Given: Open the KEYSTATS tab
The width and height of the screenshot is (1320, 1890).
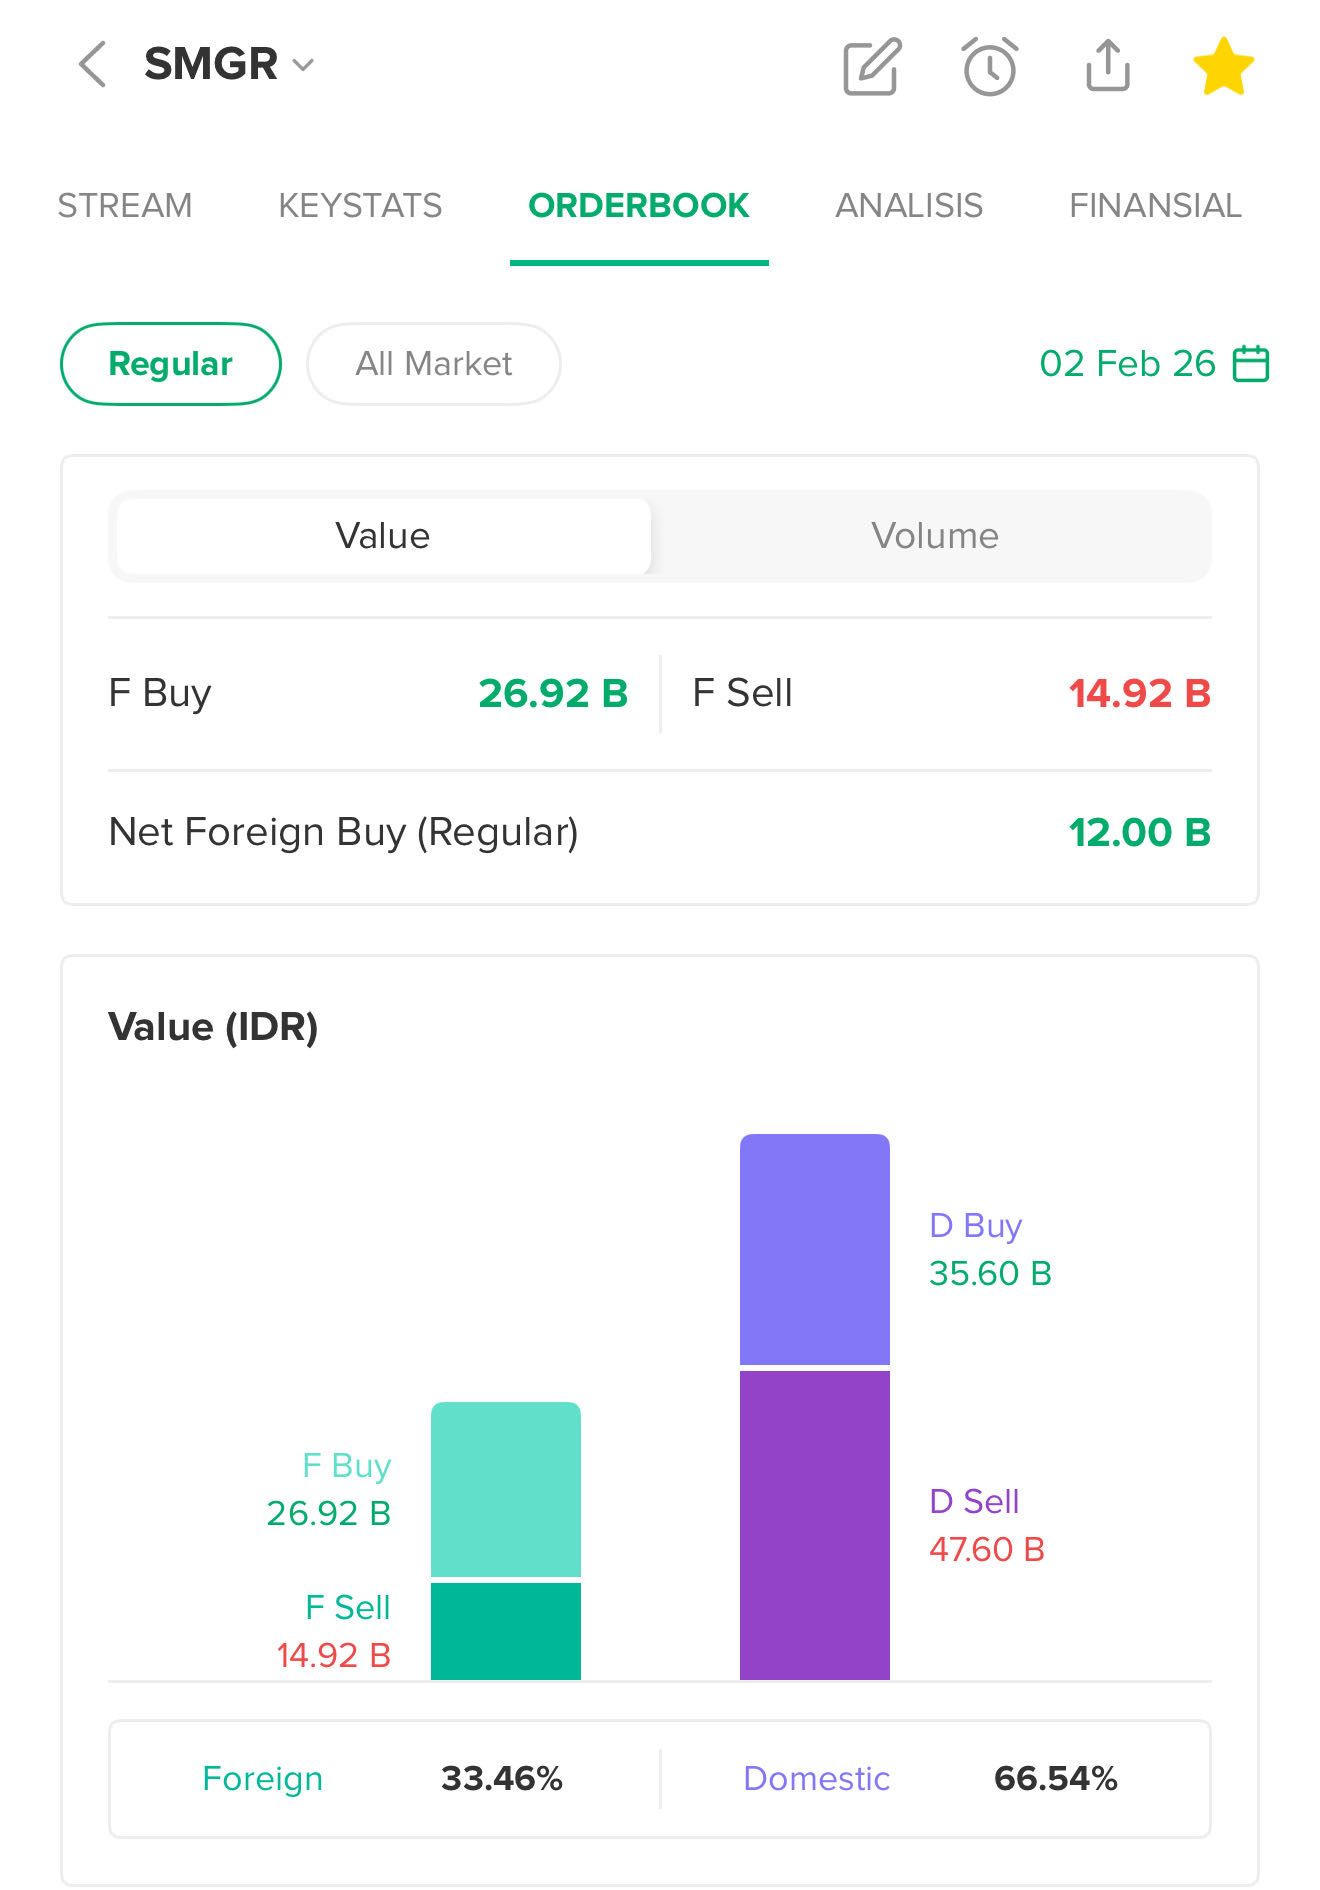Looking at the screenshot, I should coord(360,206).
